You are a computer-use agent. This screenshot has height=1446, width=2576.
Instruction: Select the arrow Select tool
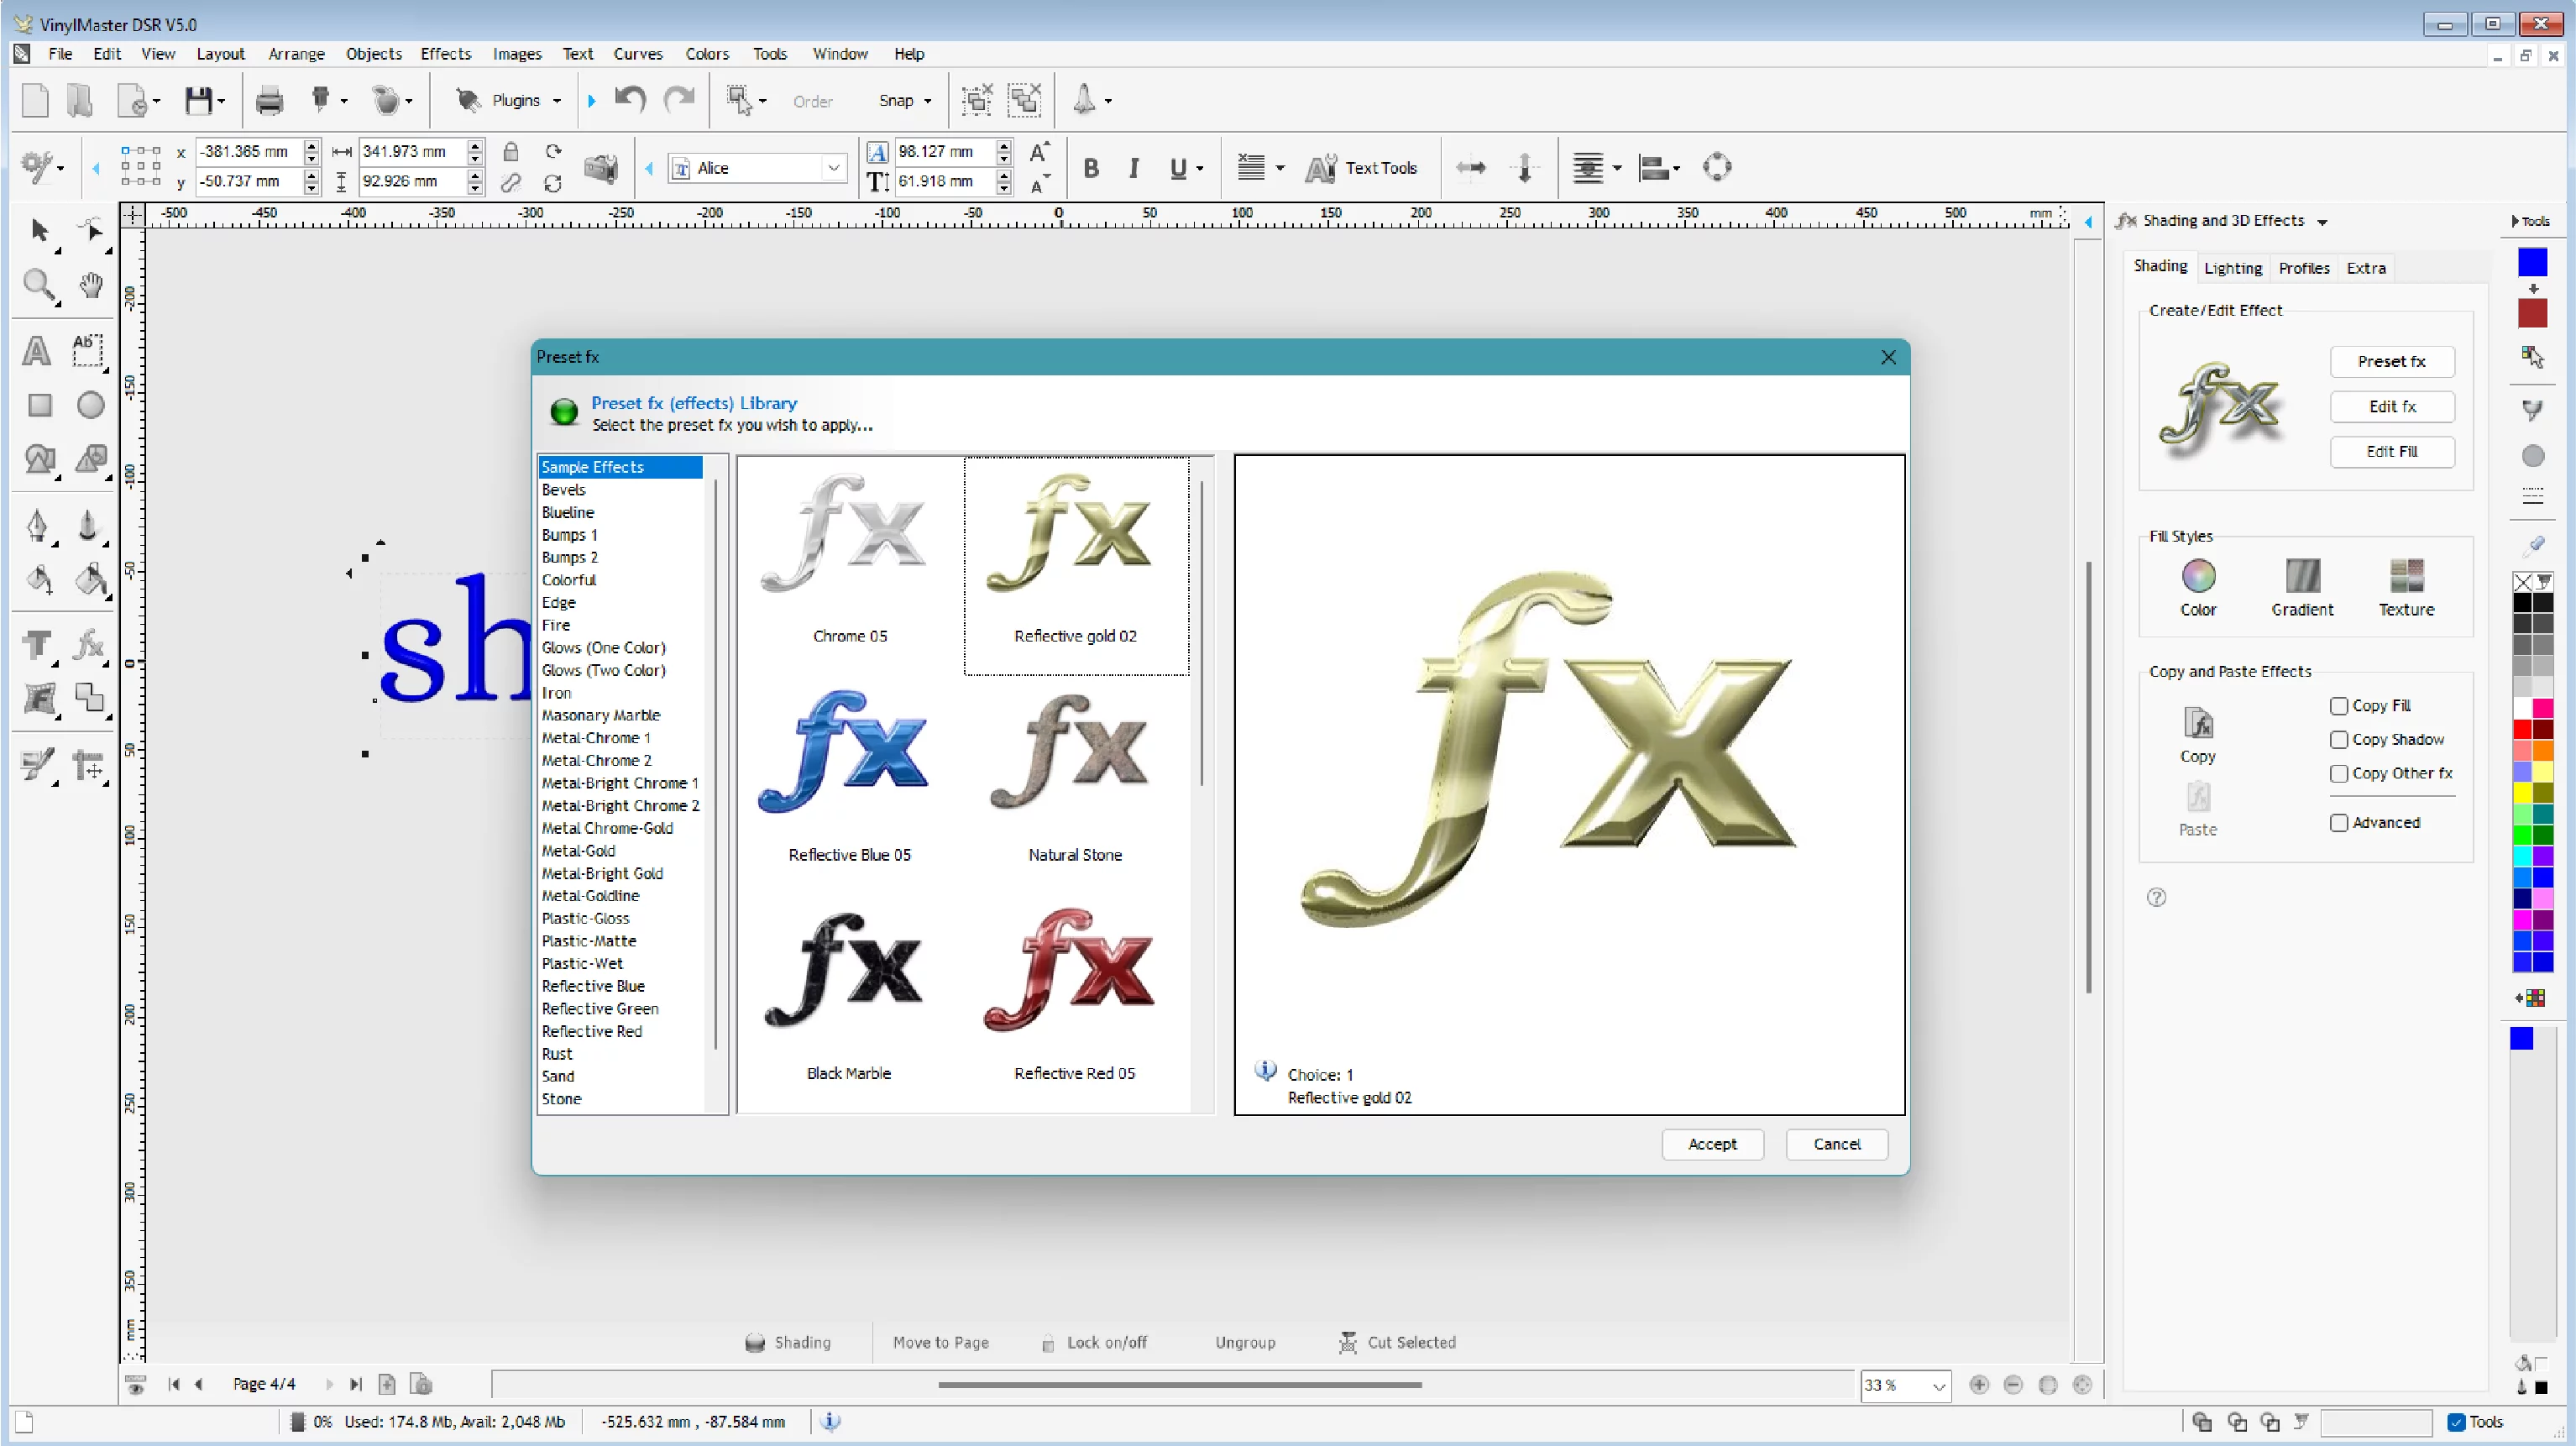[x=40, y=231]
